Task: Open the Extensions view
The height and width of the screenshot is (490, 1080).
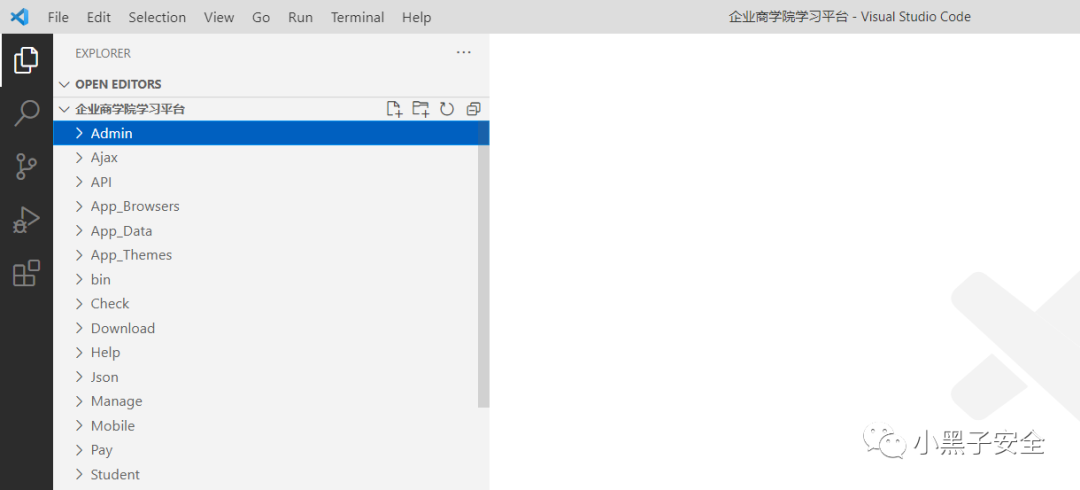Action: (x=26, y=273)
